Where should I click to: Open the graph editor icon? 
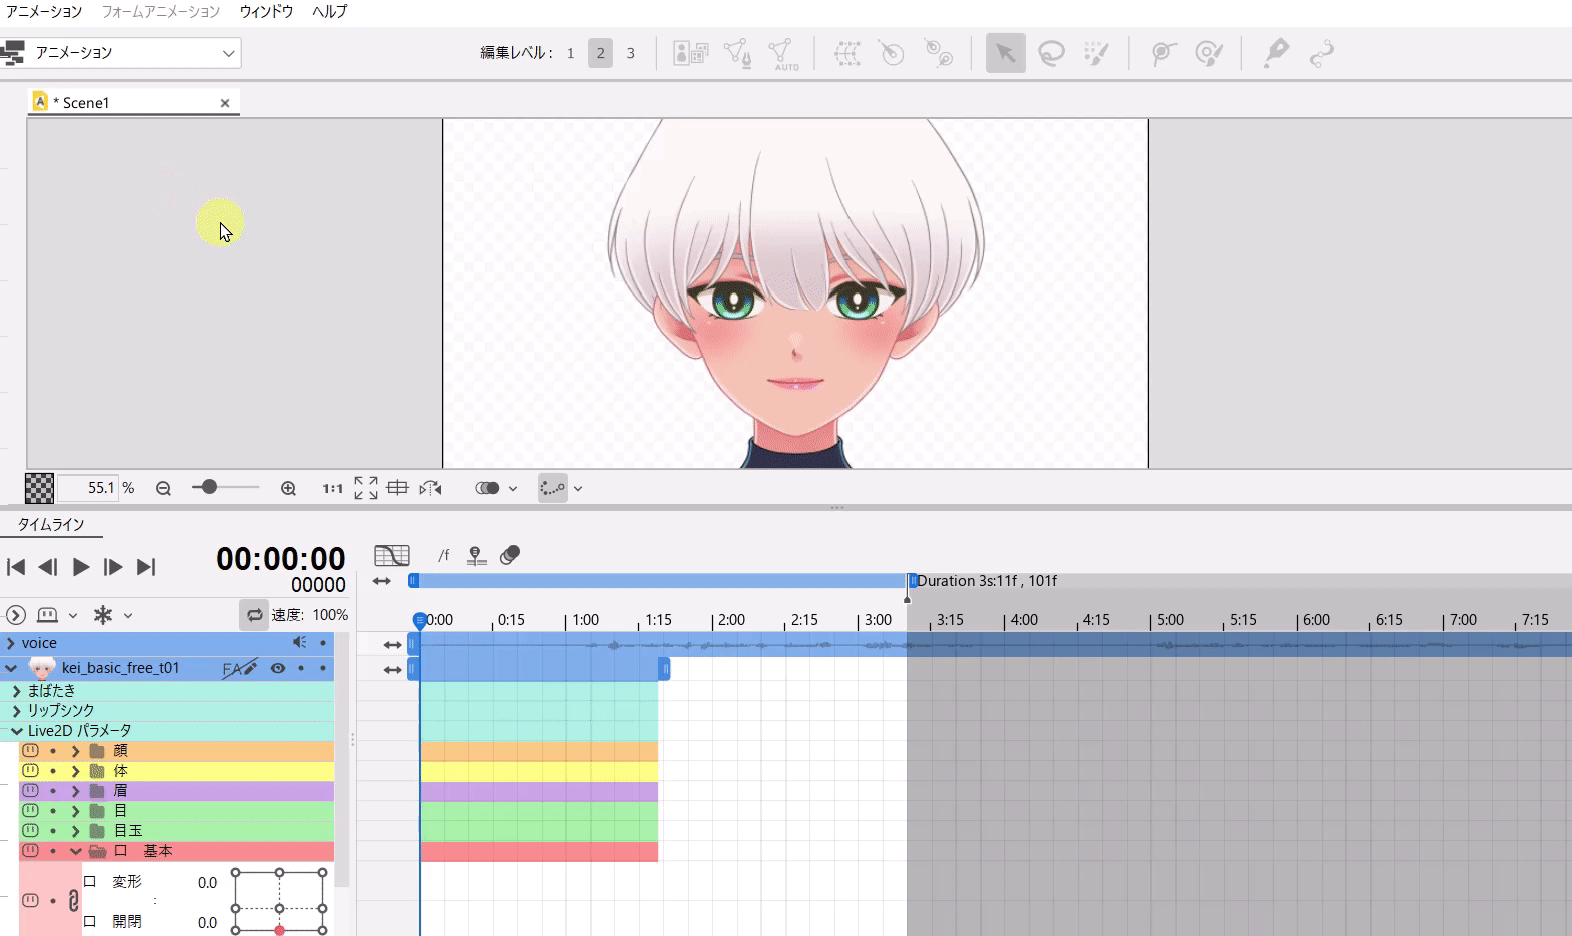coord(392,555)
